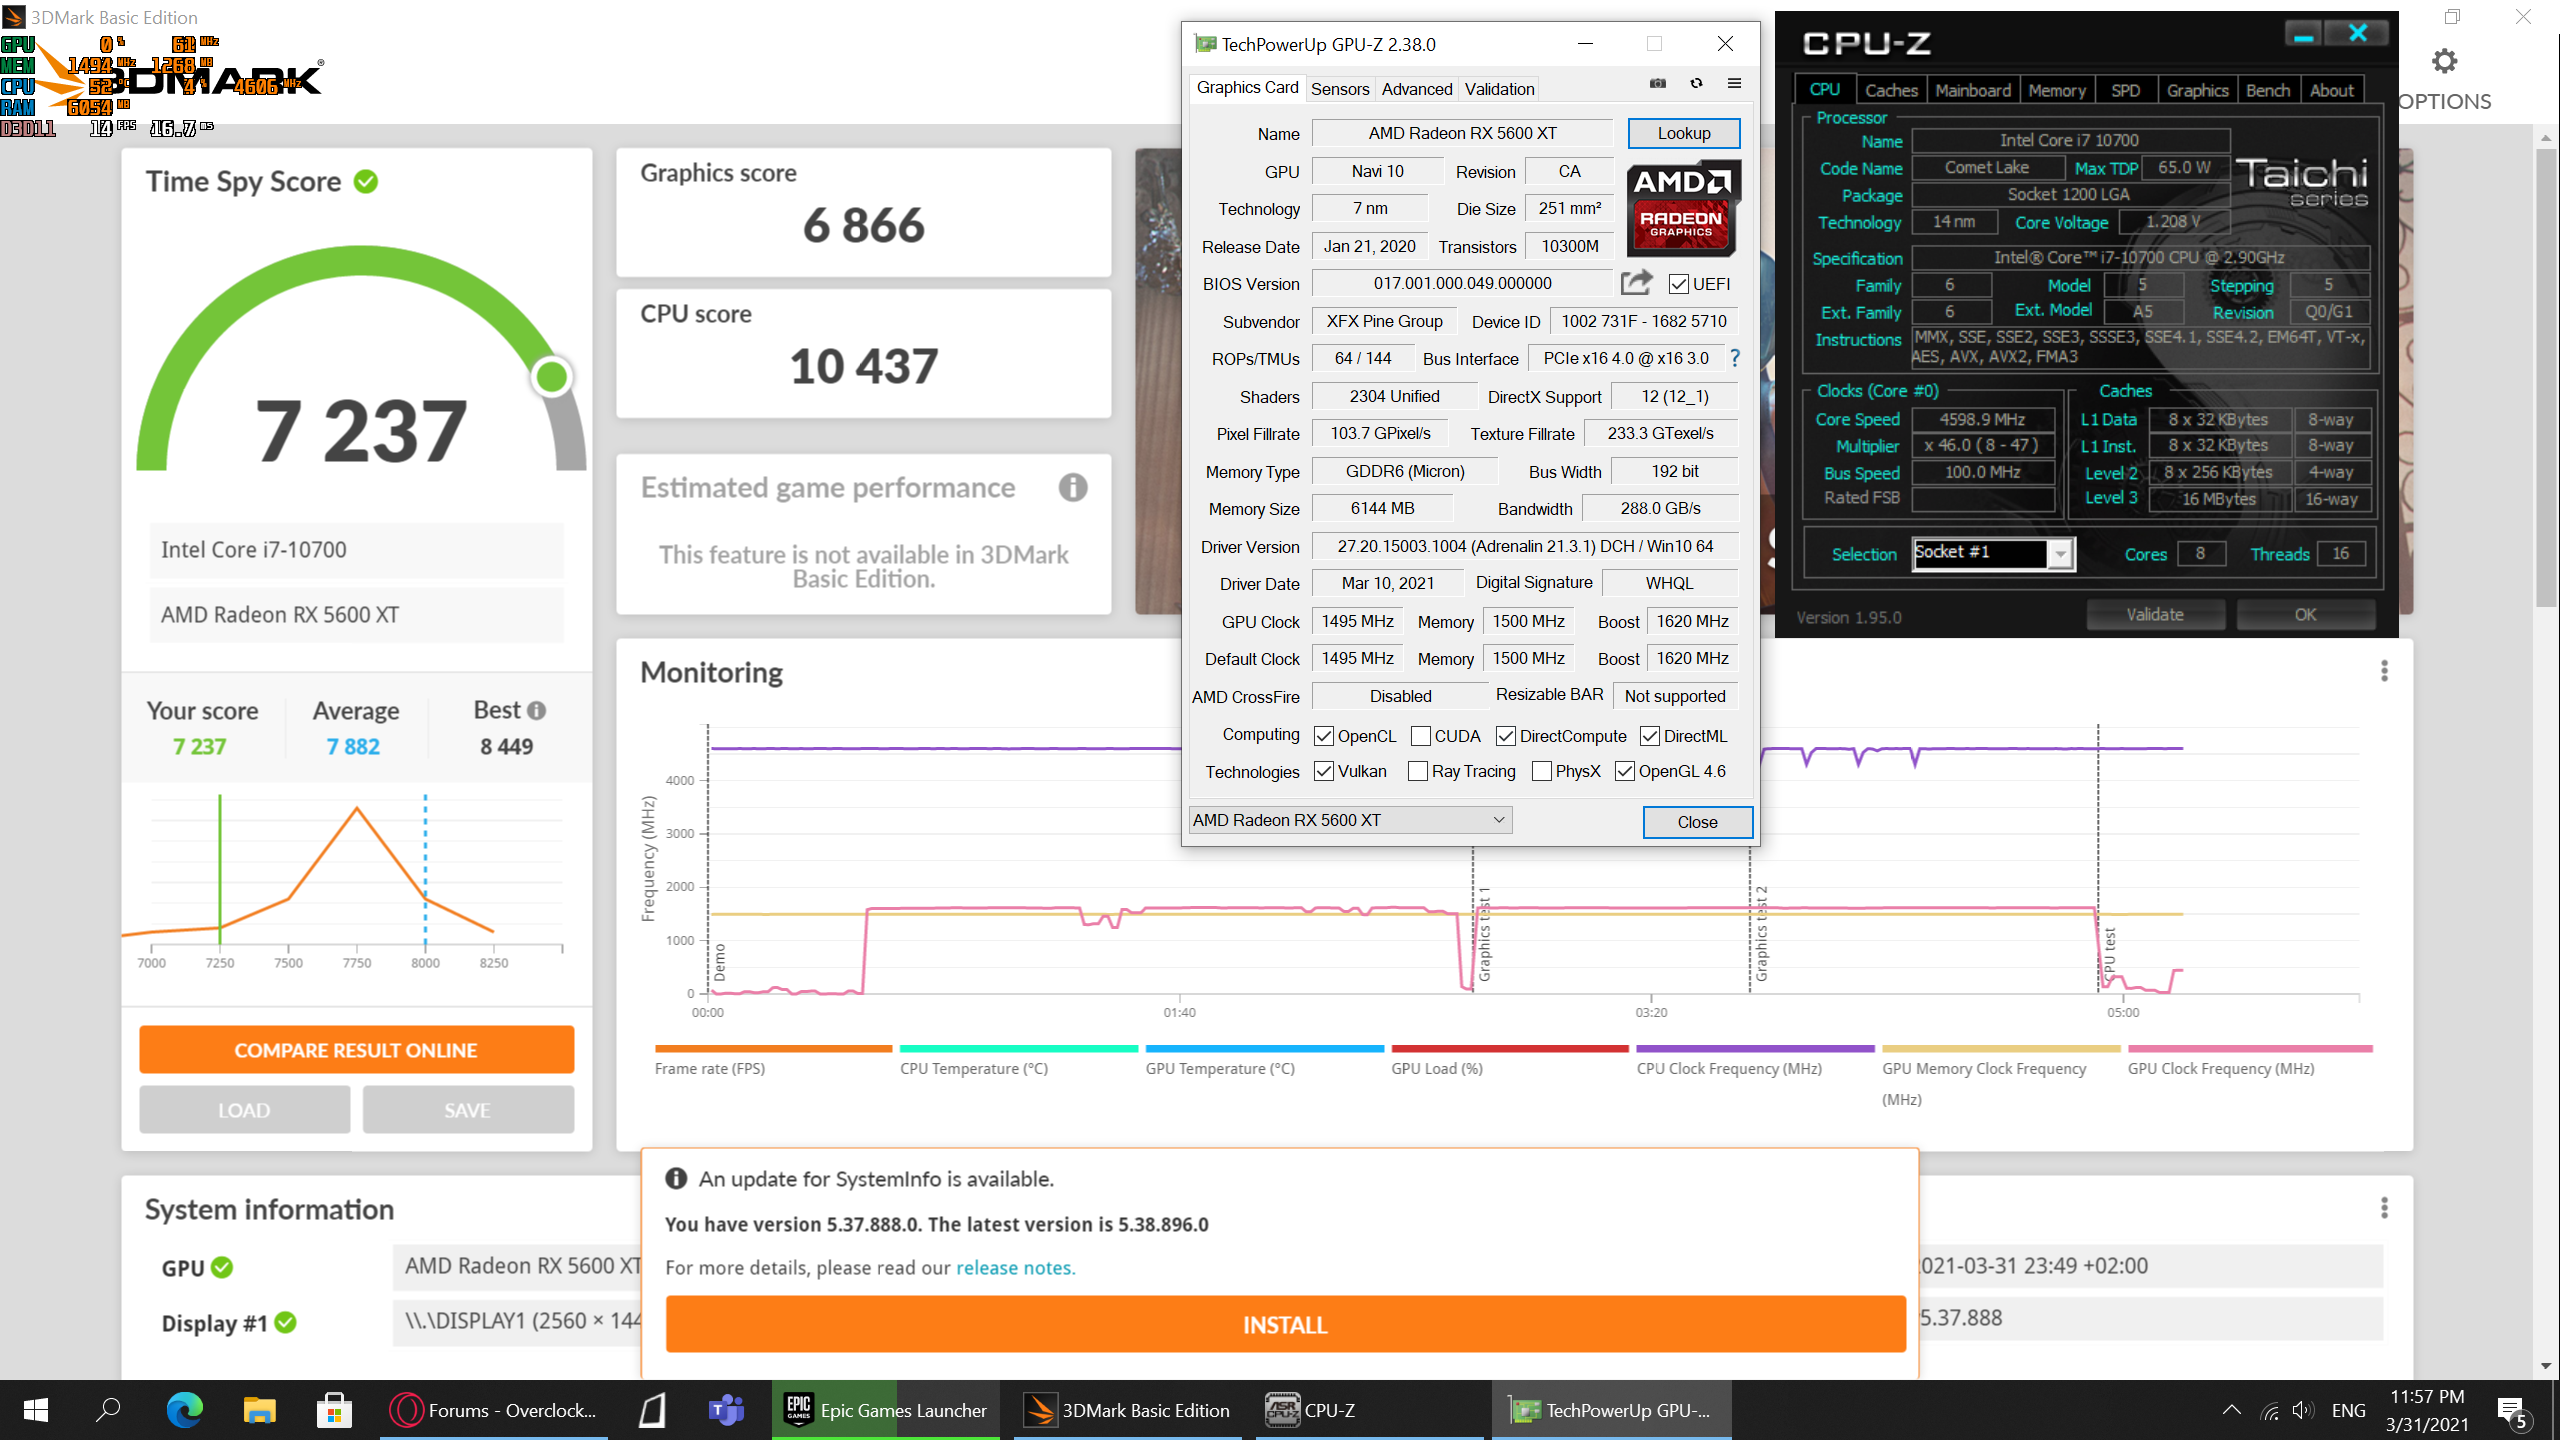This screenshot has height=1440, width=2560.
Task: Open the Socket #1 selection dropdown
Action: coord(2060,554)
